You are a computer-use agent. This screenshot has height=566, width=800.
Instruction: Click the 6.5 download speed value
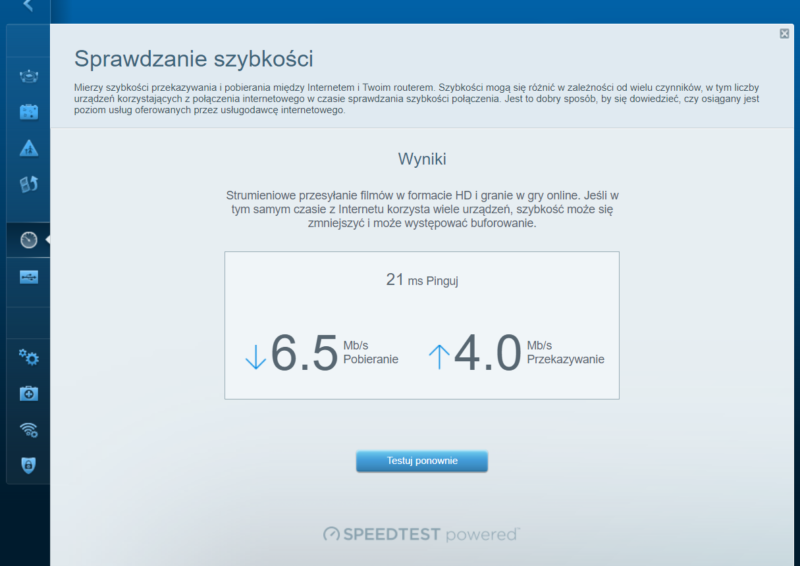pos(304,353)
